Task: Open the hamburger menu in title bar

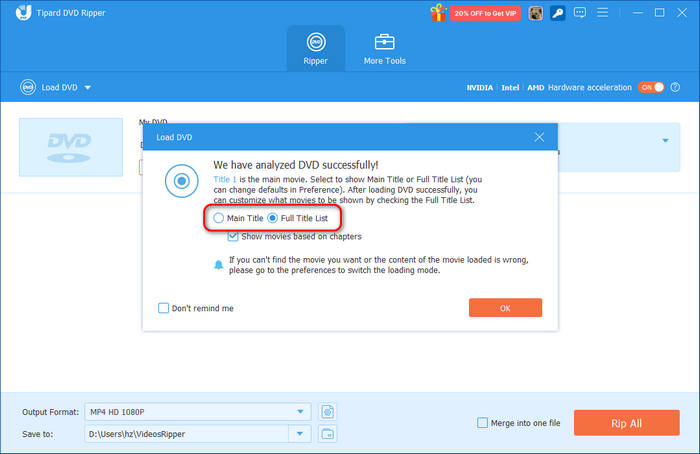Action: (x=603, y=13)
